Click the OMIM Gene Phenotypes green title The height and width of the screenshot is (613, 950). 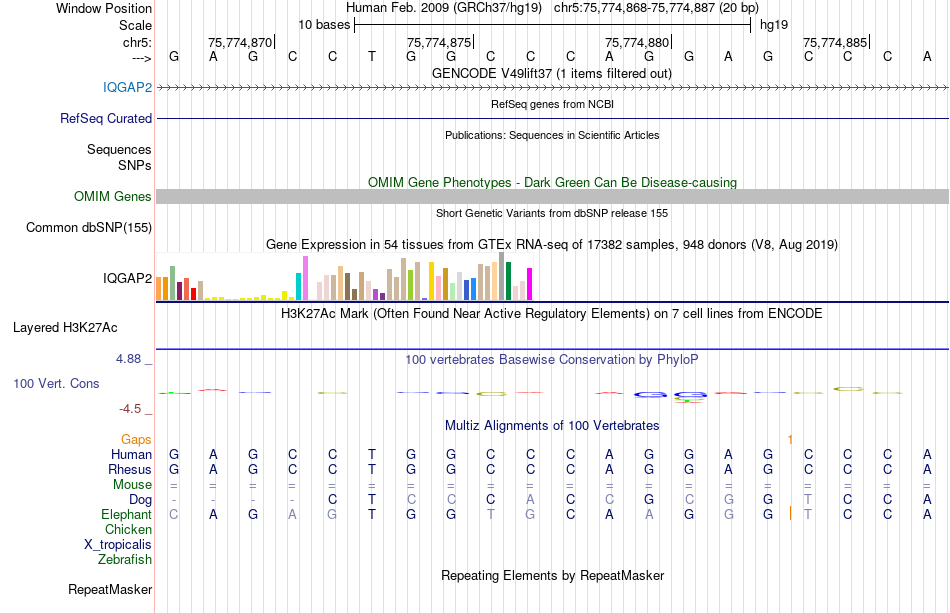click(552, 182)
